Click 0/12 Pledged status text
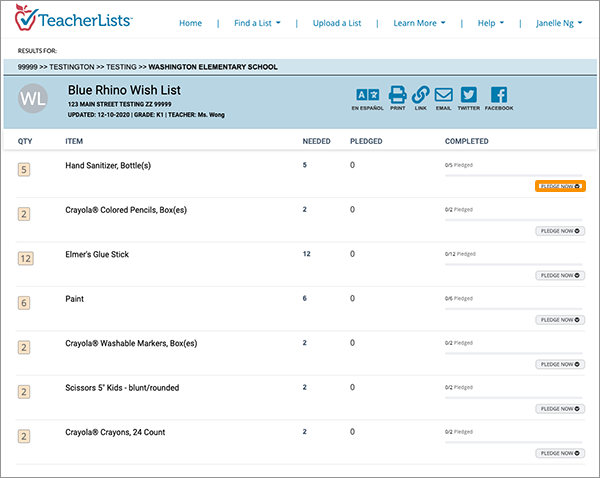The width and height of the screenshot is (600, 478). click(x=460, y=254)
